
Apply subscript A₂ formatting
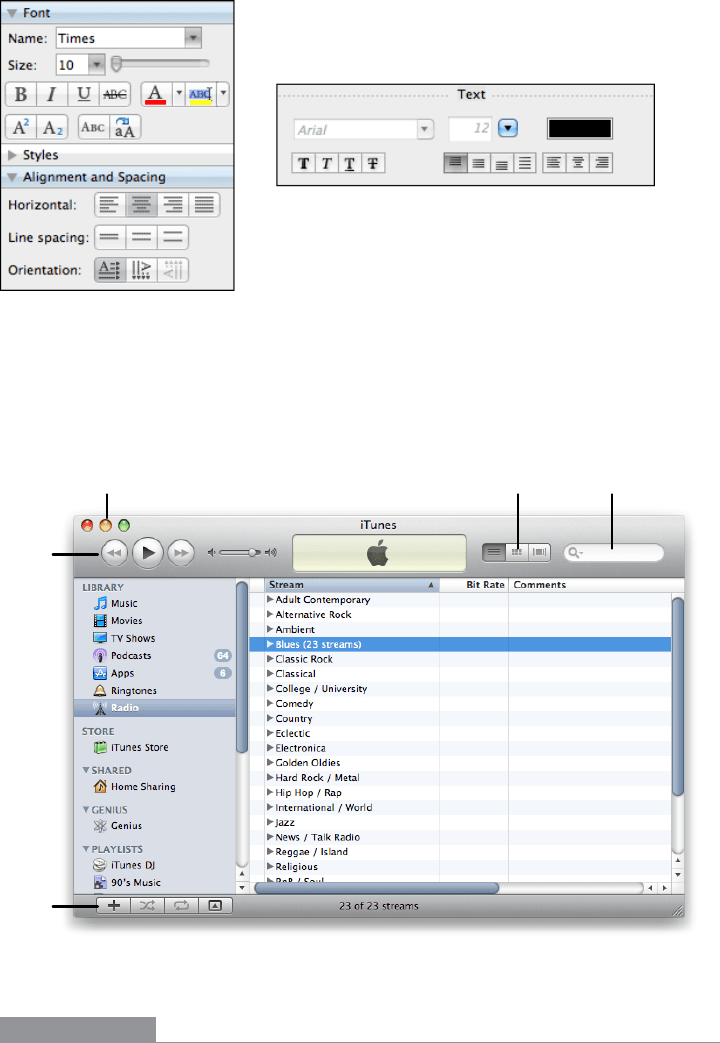(x=52, y=127)
